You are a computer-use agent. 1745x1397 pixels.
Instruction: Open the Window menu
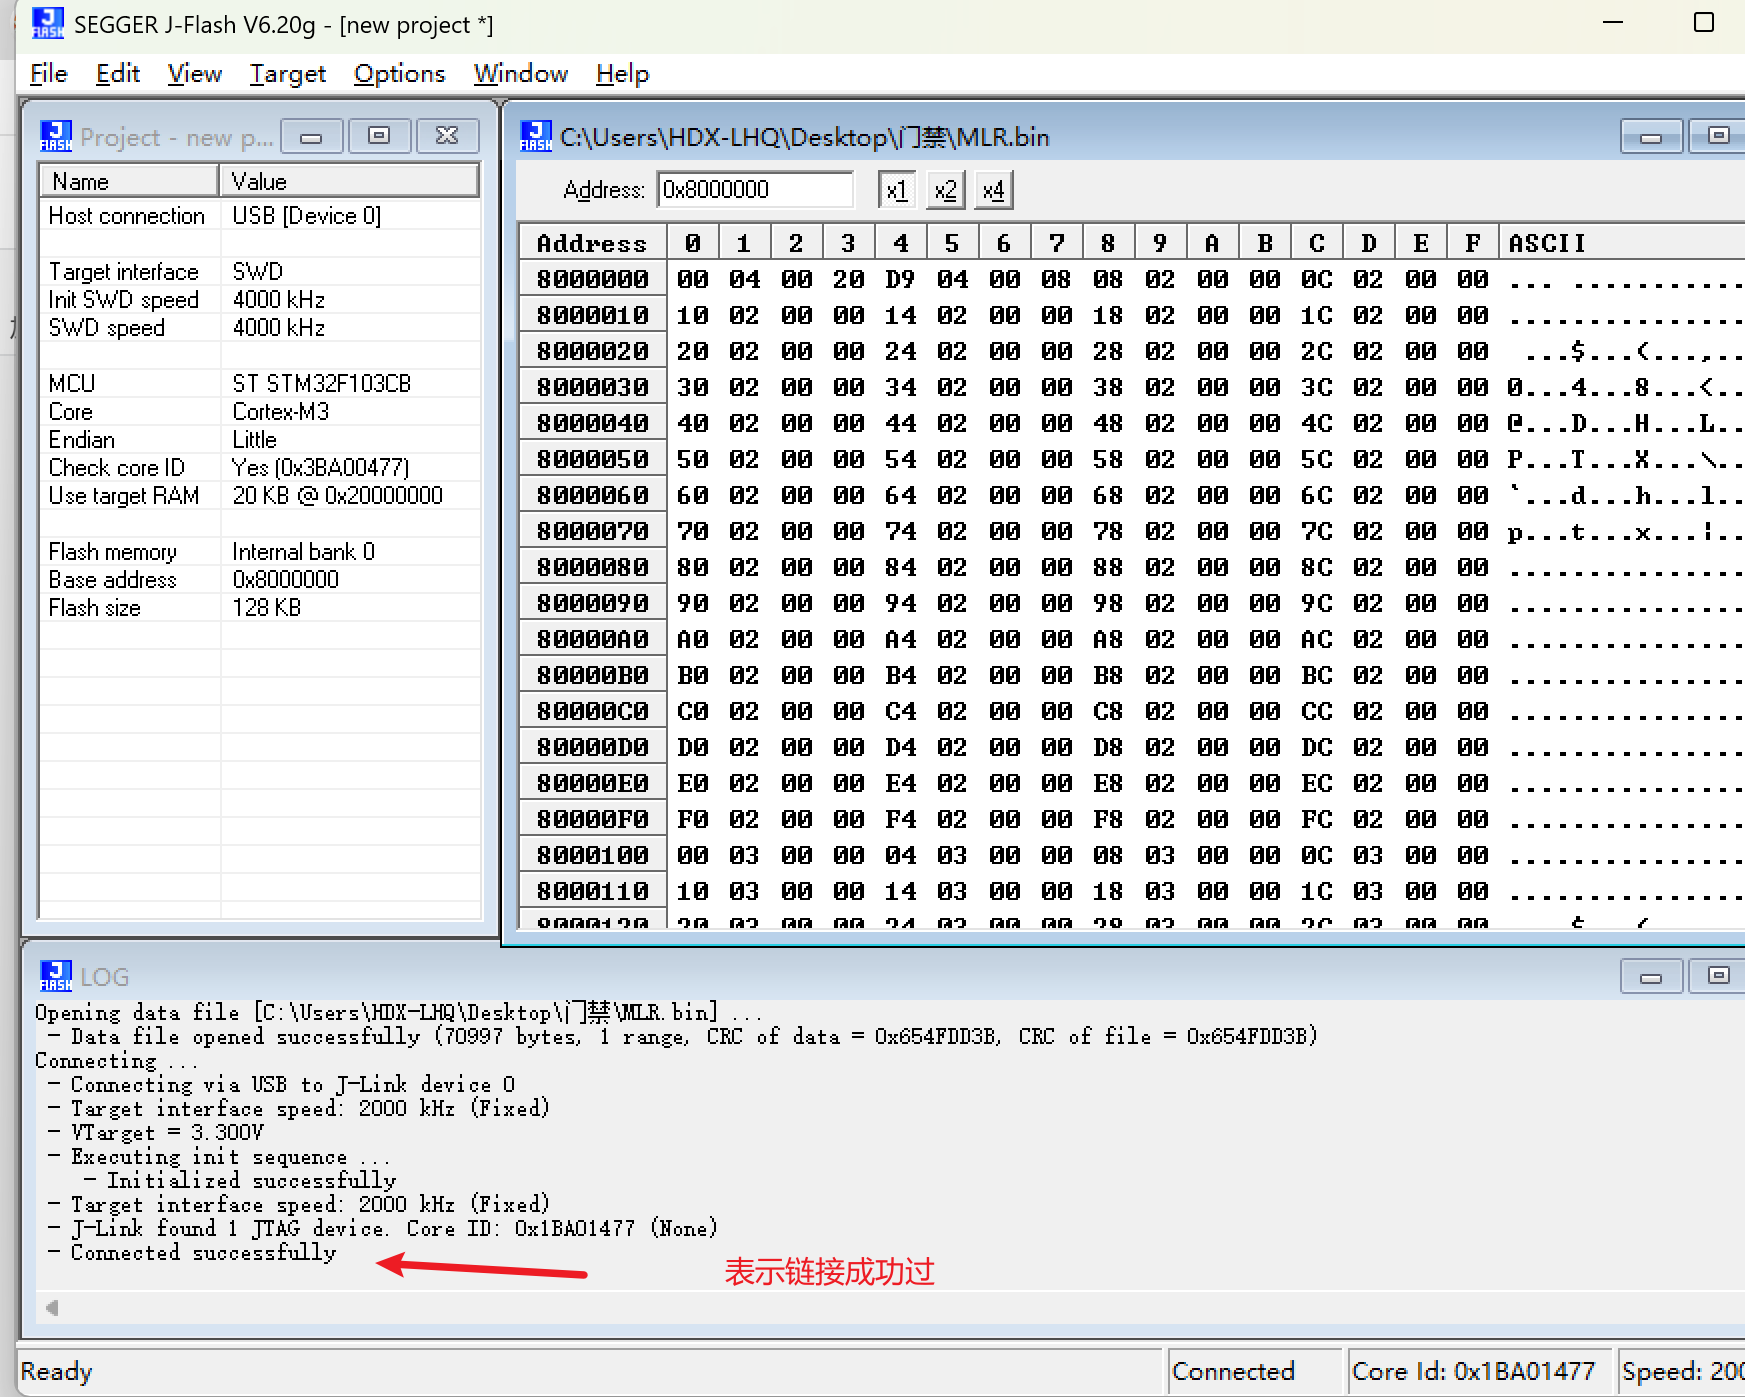tap(520, 74)
